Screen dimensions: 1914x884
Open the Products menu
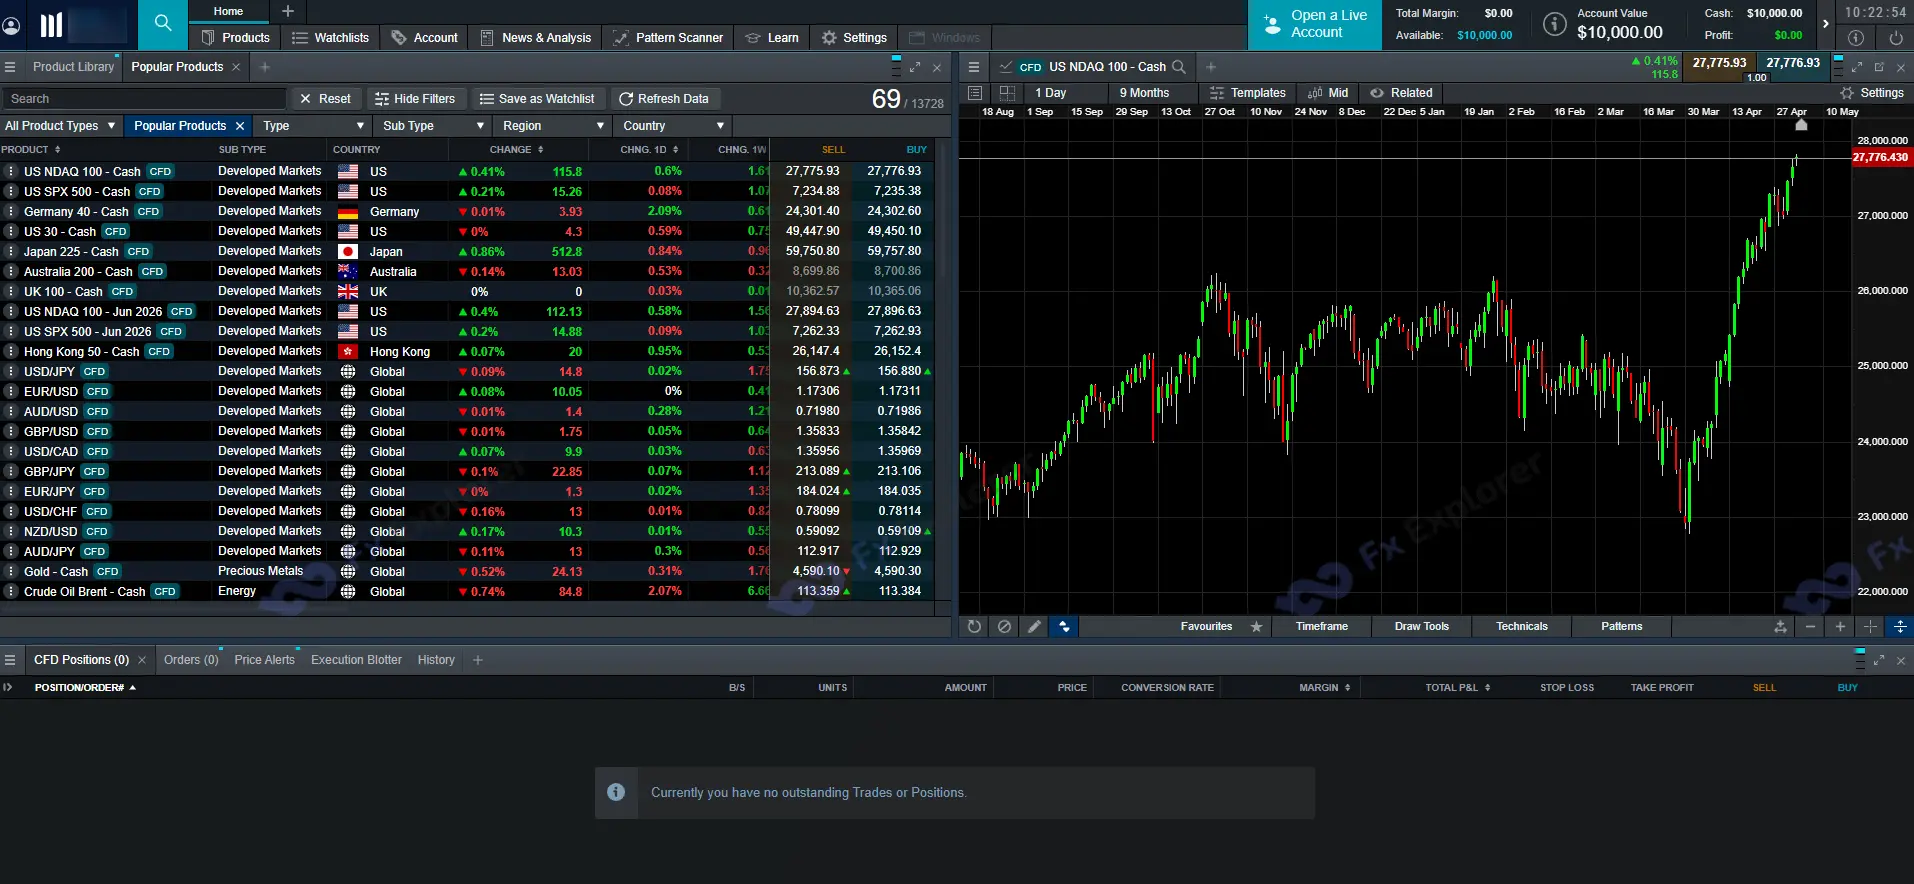(x=235, y=38)
